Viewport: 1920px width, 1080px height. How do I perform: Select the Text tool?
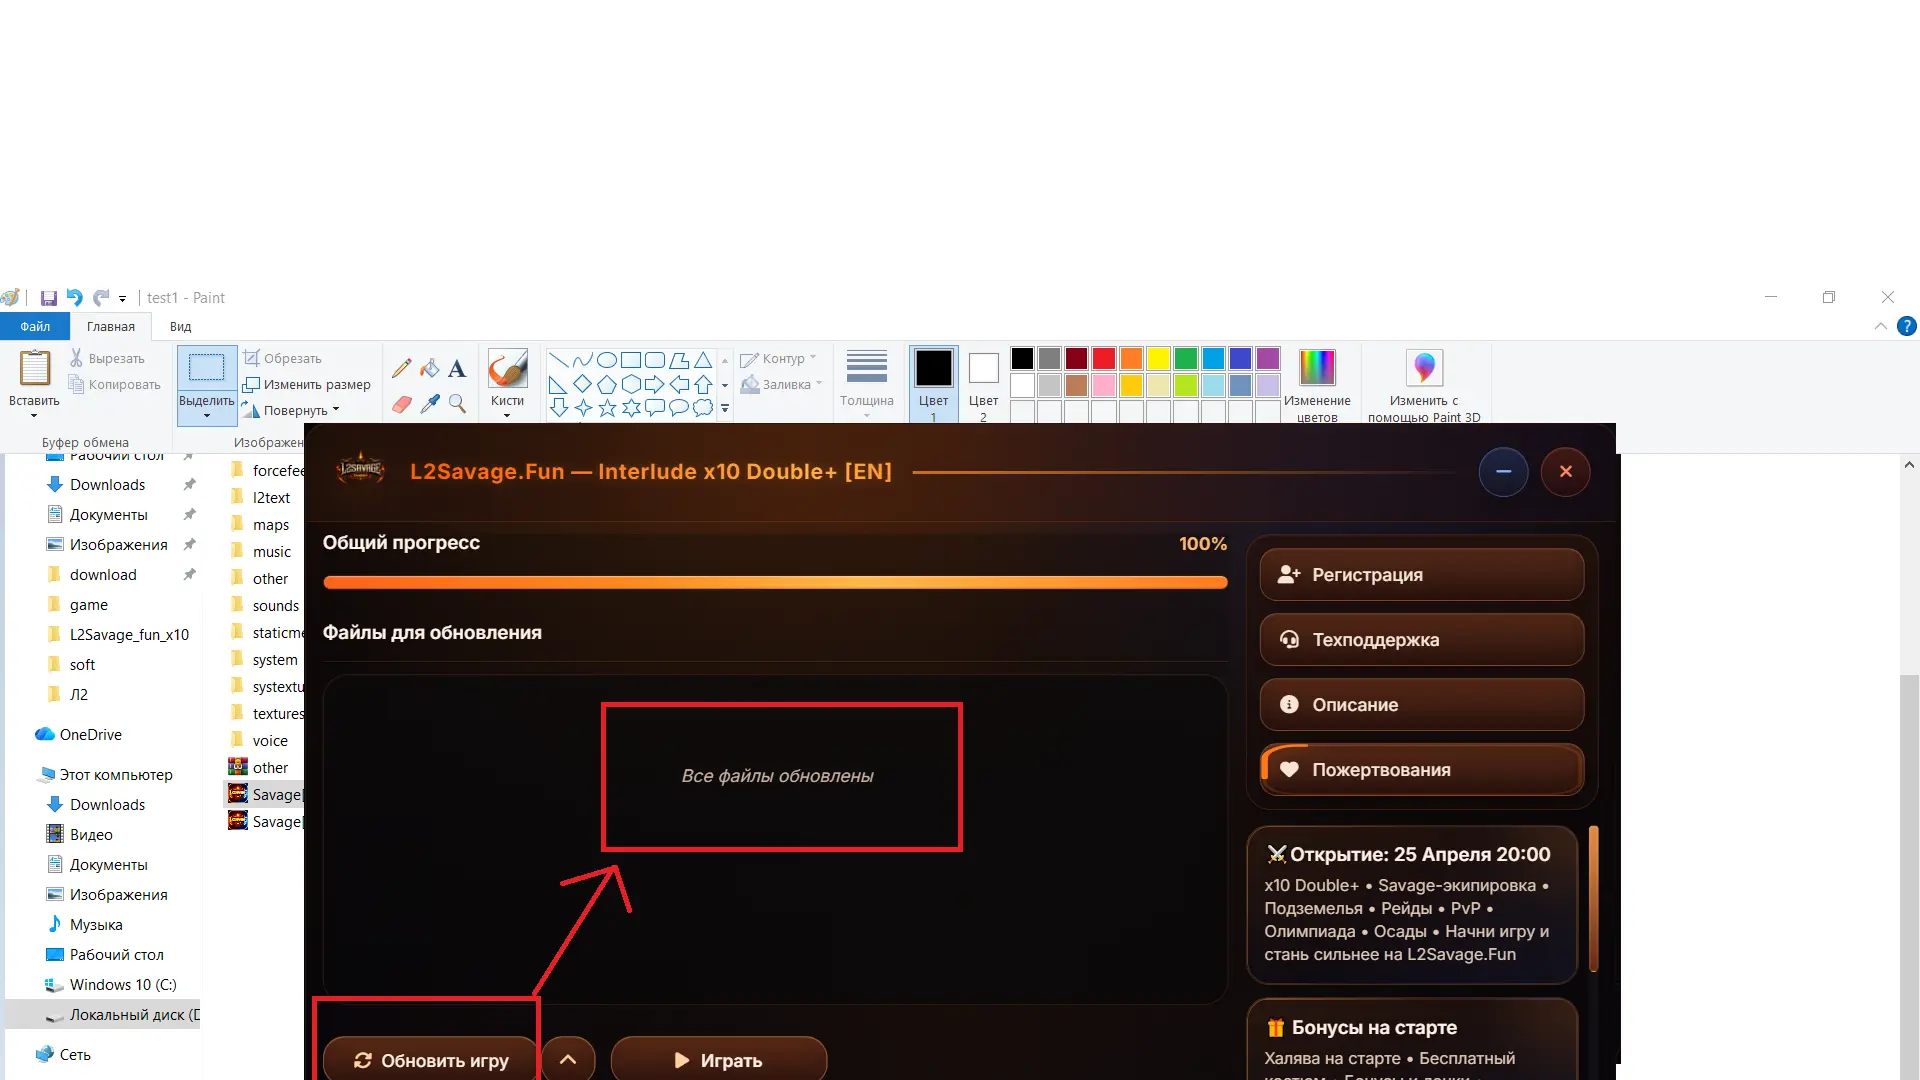[457, 369]
